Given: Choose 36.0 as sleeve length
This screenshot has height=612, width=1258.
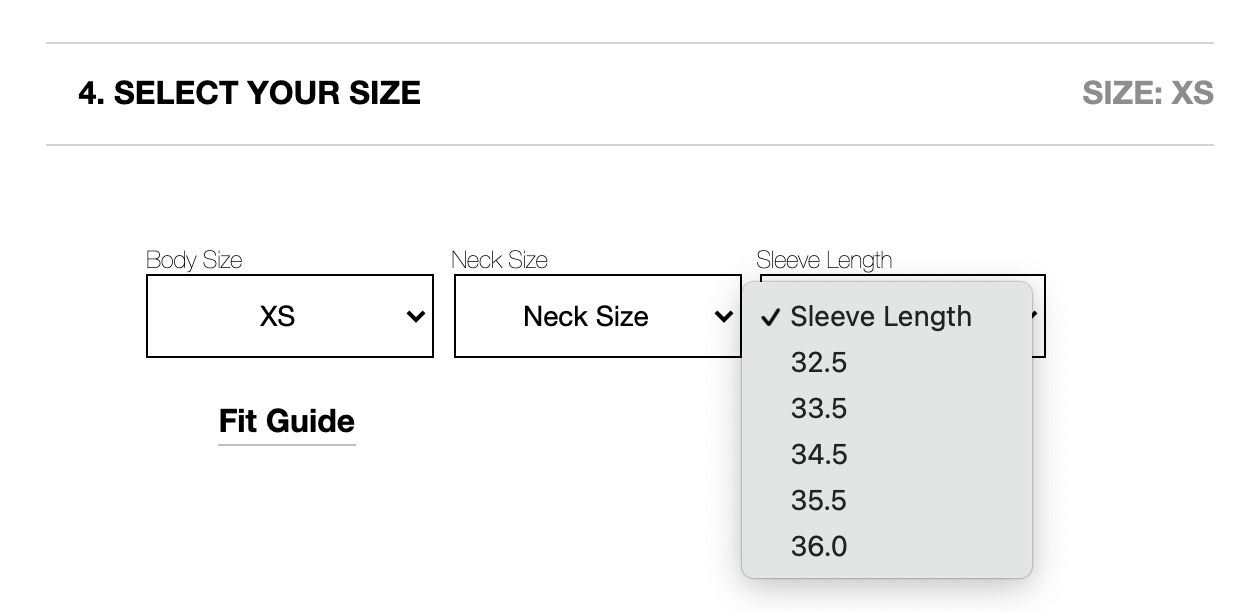Looking at the screenshot, I should tap(818, 546).
